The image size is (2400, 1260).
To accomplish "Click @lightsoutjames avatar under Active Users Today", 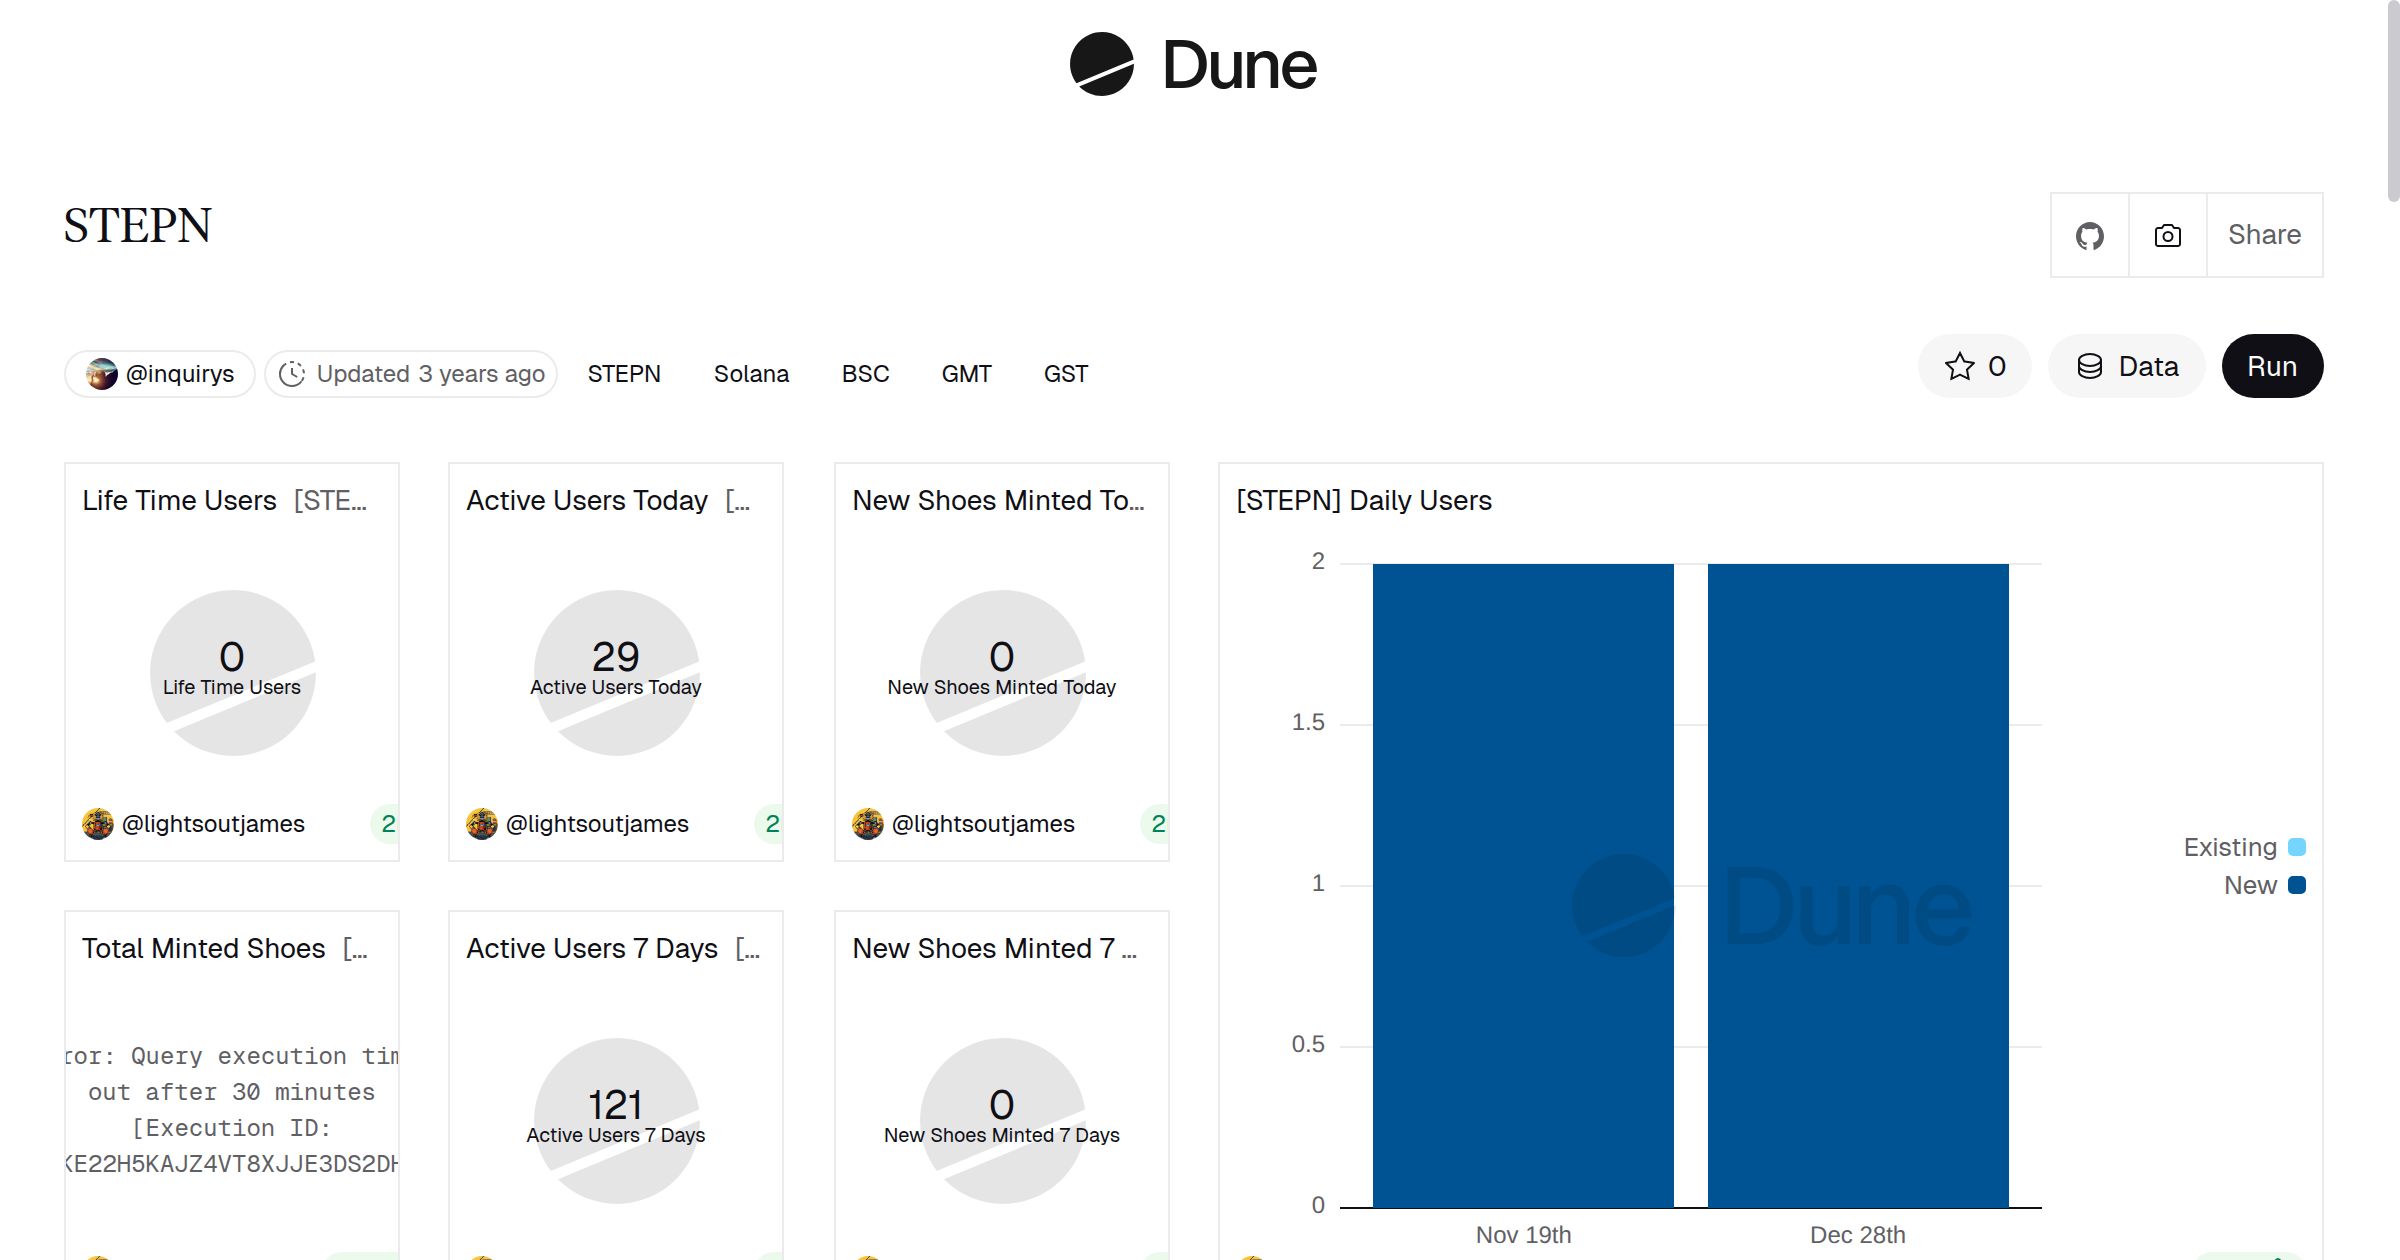I will click(x=483, y=823).
